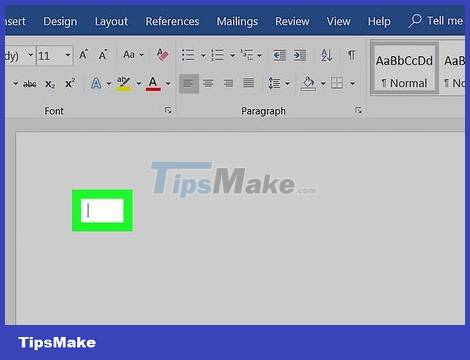The image size is (470, 360).
Task: Open the underline style dropdown arrow
Action: click(15, 84)
